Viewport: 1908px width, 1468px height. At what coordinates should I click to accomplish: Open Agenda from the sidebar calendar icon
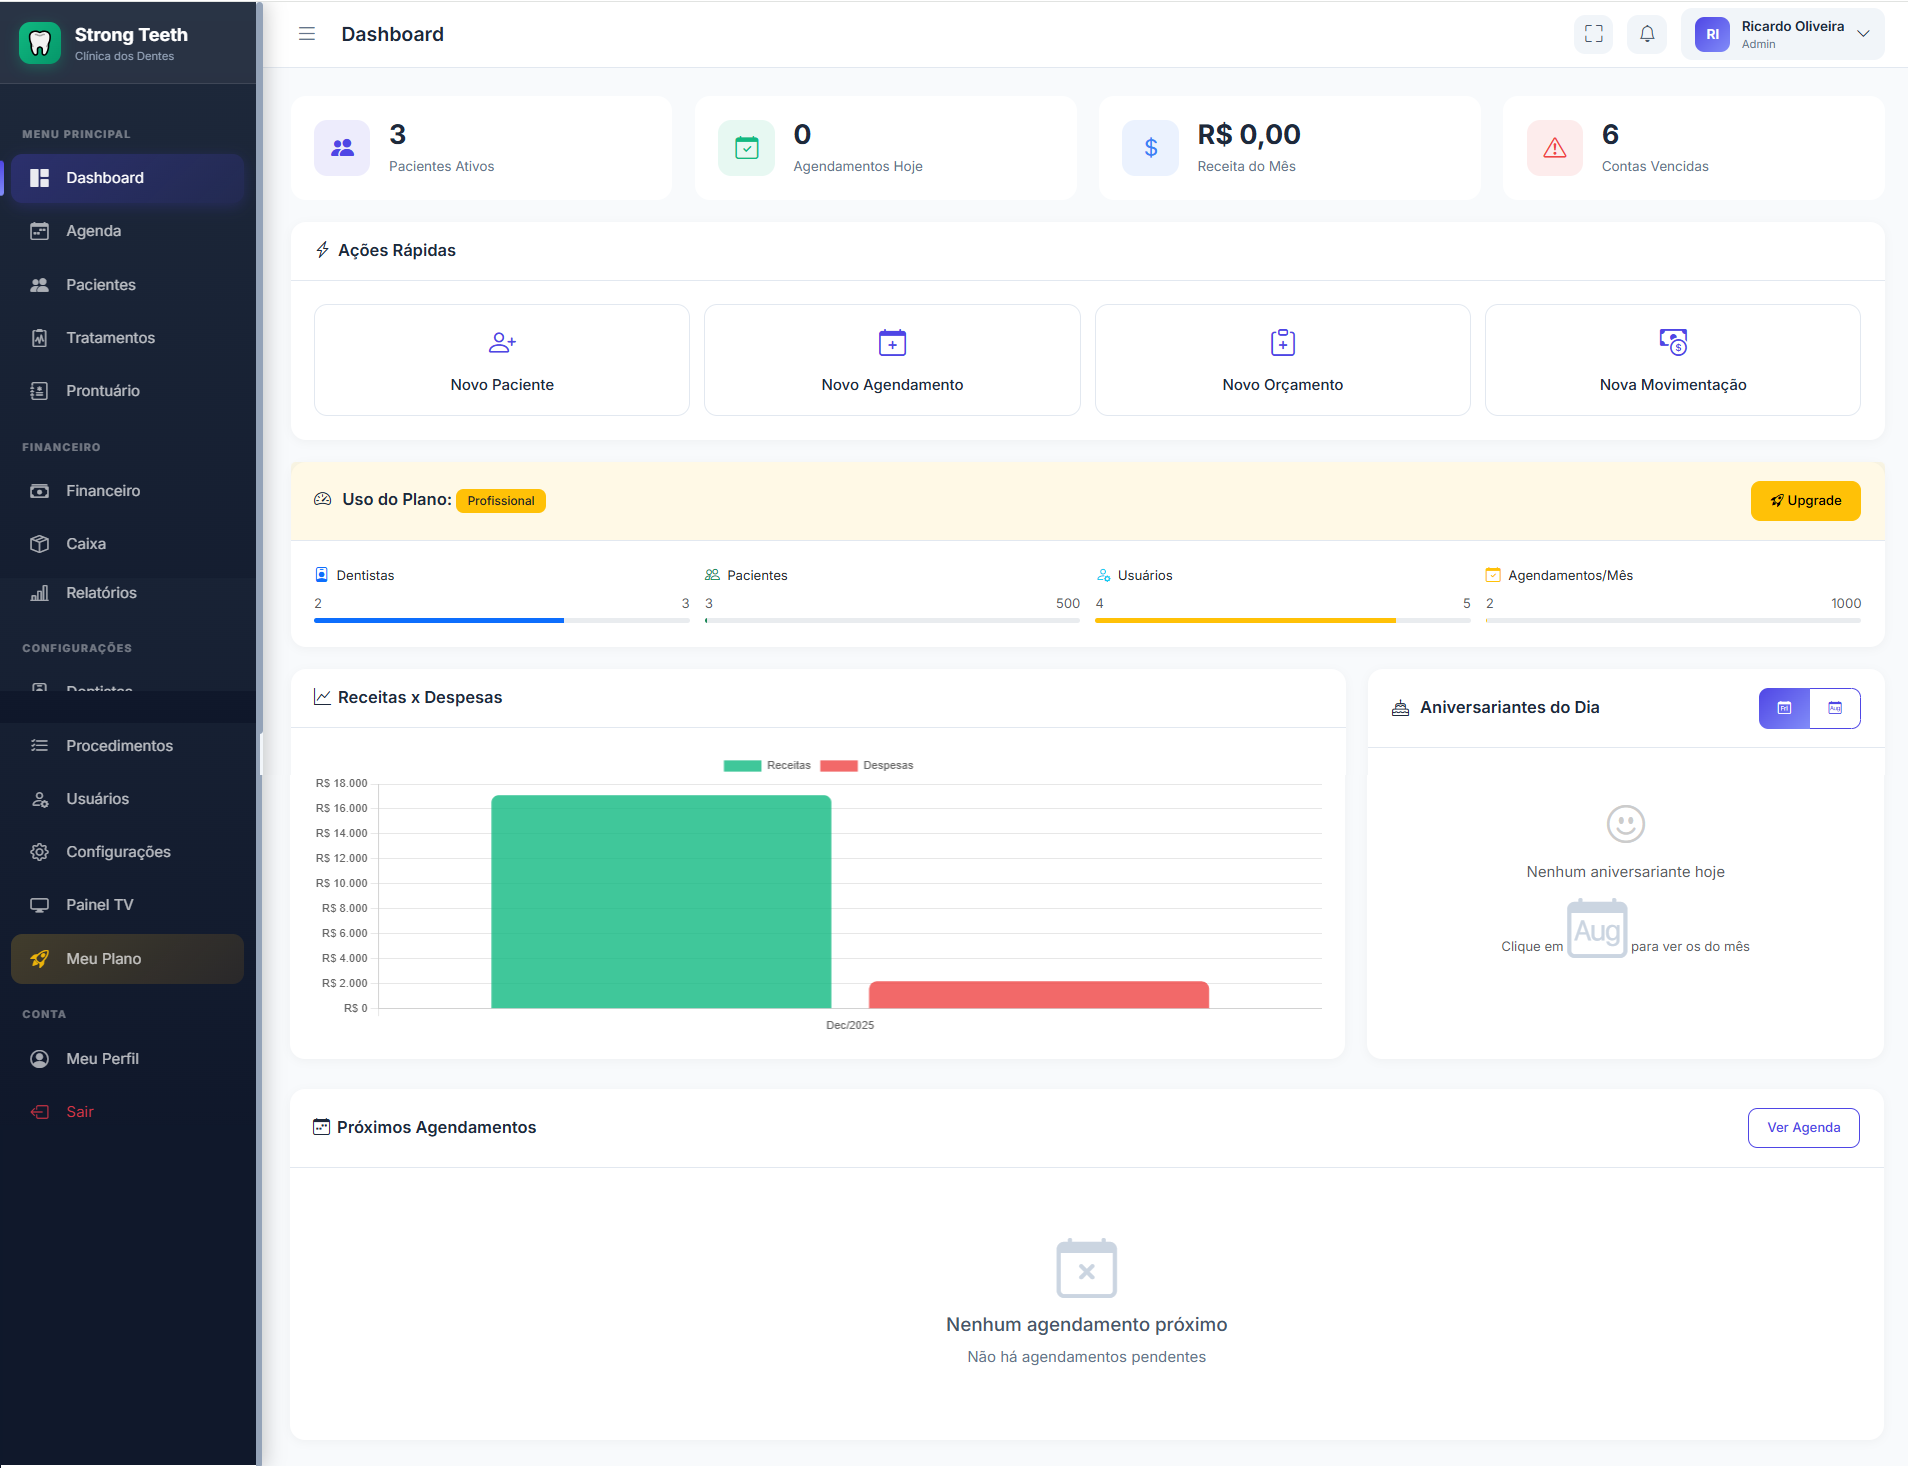(40, 230)
